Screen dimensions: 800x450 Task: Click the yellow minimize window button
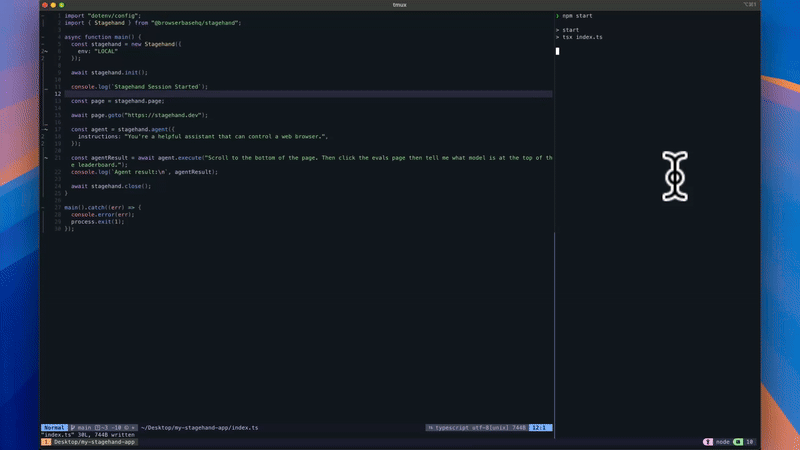(x=53, y=5)
